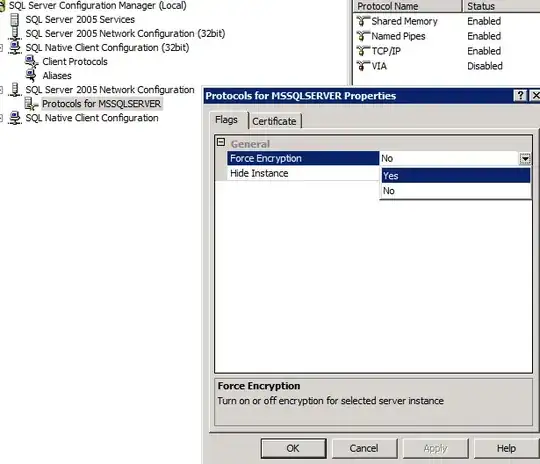The height and width of the screenshot is (464, 540).
Task: Click the Aliases icon
Action: [31, 75]
